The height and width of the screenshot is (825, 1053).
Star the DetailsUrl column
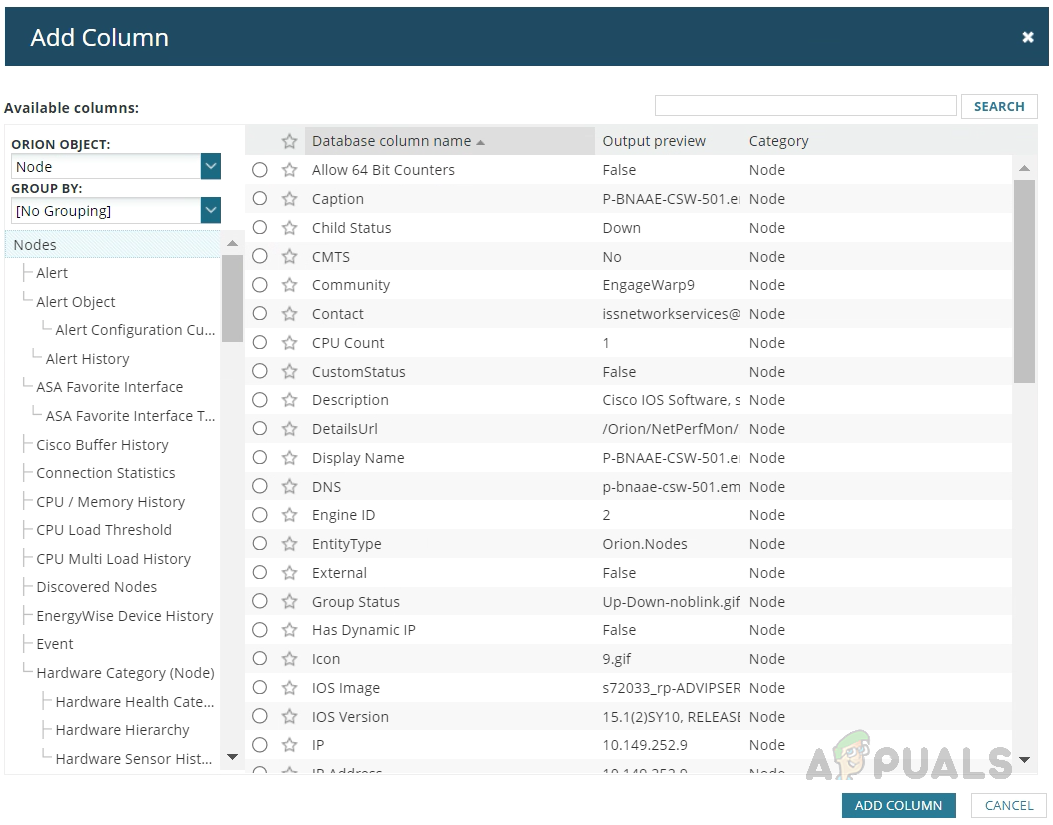click(x=289, y=429)
